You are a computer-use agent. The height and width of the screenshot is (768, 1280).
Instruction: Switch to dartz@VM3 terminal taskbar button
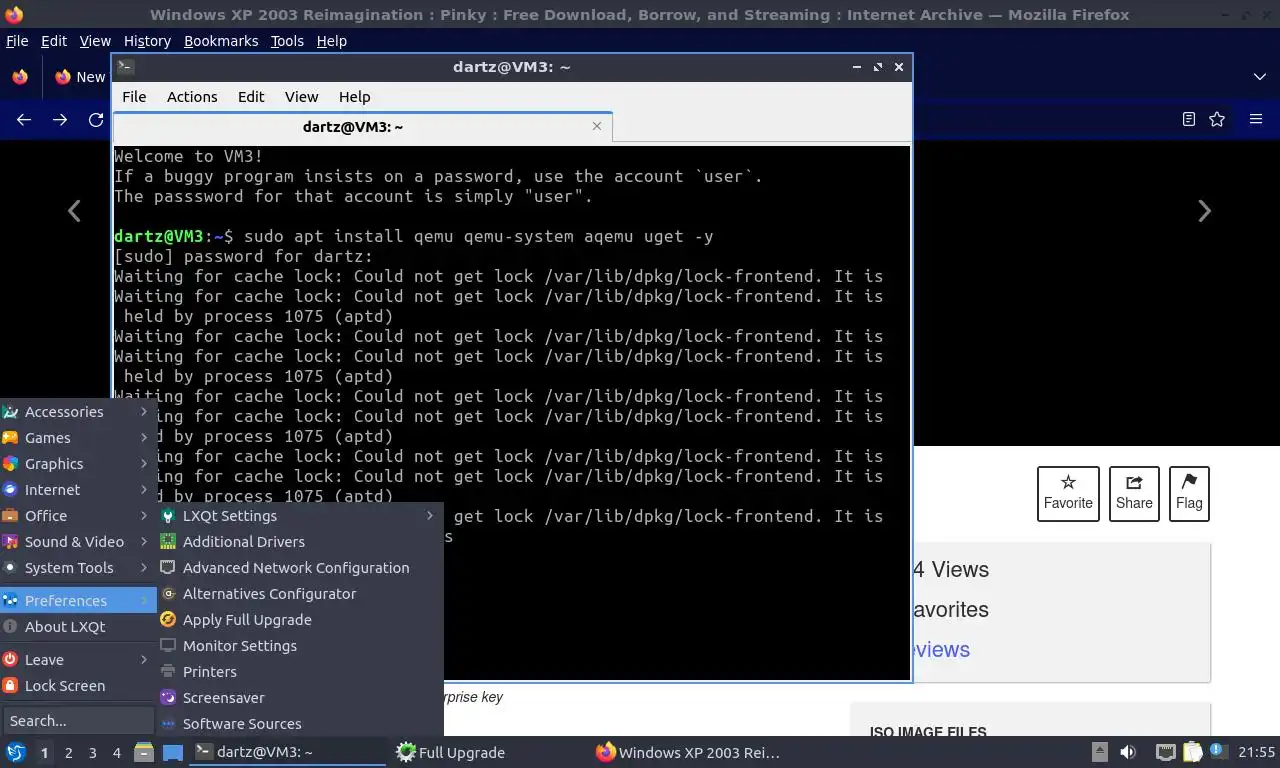(288, 752)
